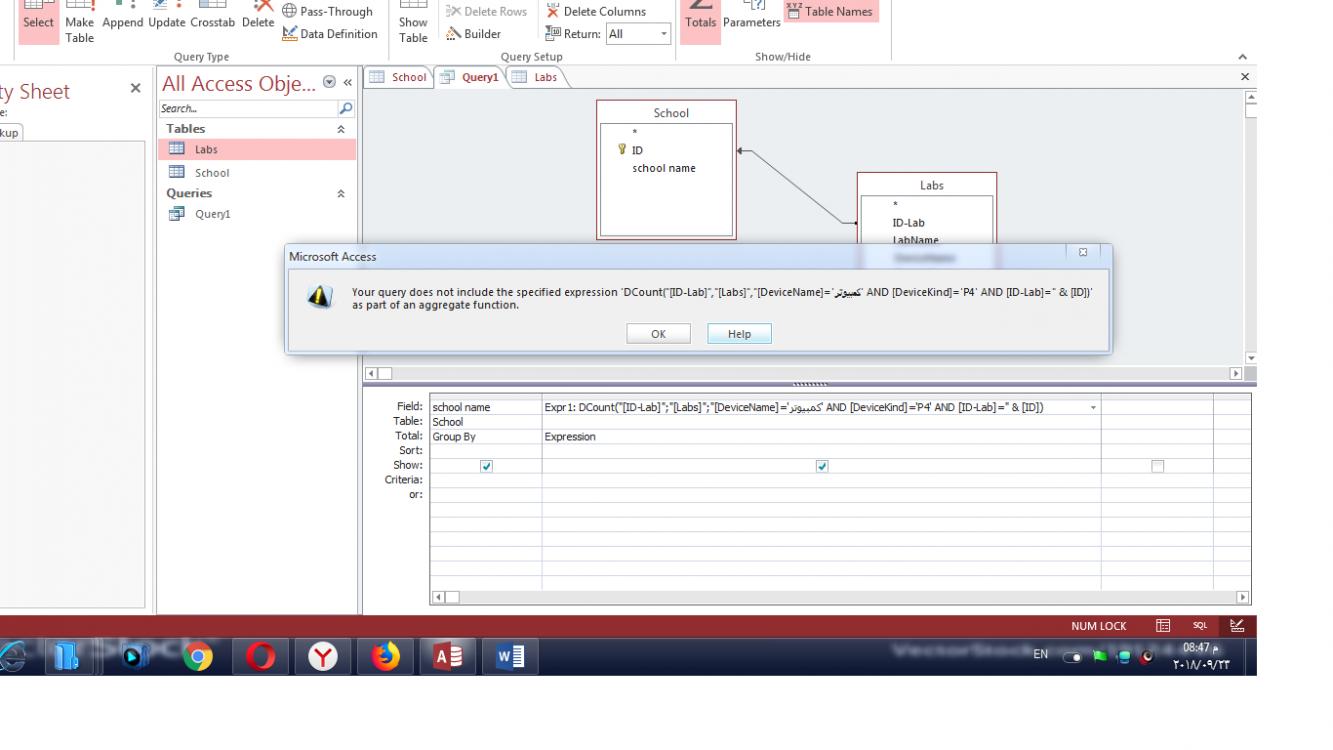This screenshot has width=1333, height=750.
Task: Toggle Table Names display
Action: point(830,11)
